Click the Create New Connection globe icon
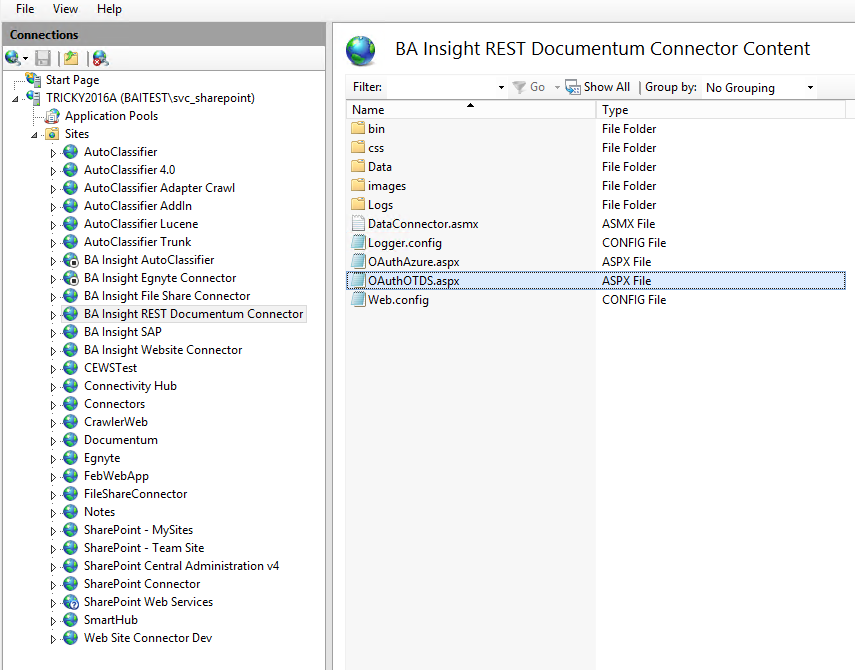 (x=12, y=59)
